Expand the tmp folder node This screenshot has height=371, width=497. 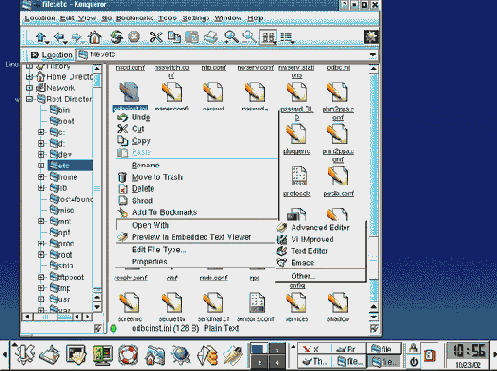coord(41,288)
